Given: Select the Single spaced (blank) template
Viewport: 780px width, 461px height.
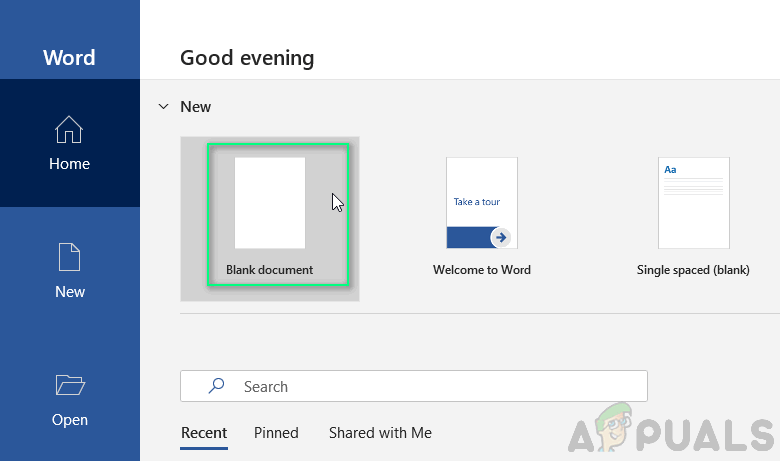Looking at the screenshot, I should click(x=693, y=203).
